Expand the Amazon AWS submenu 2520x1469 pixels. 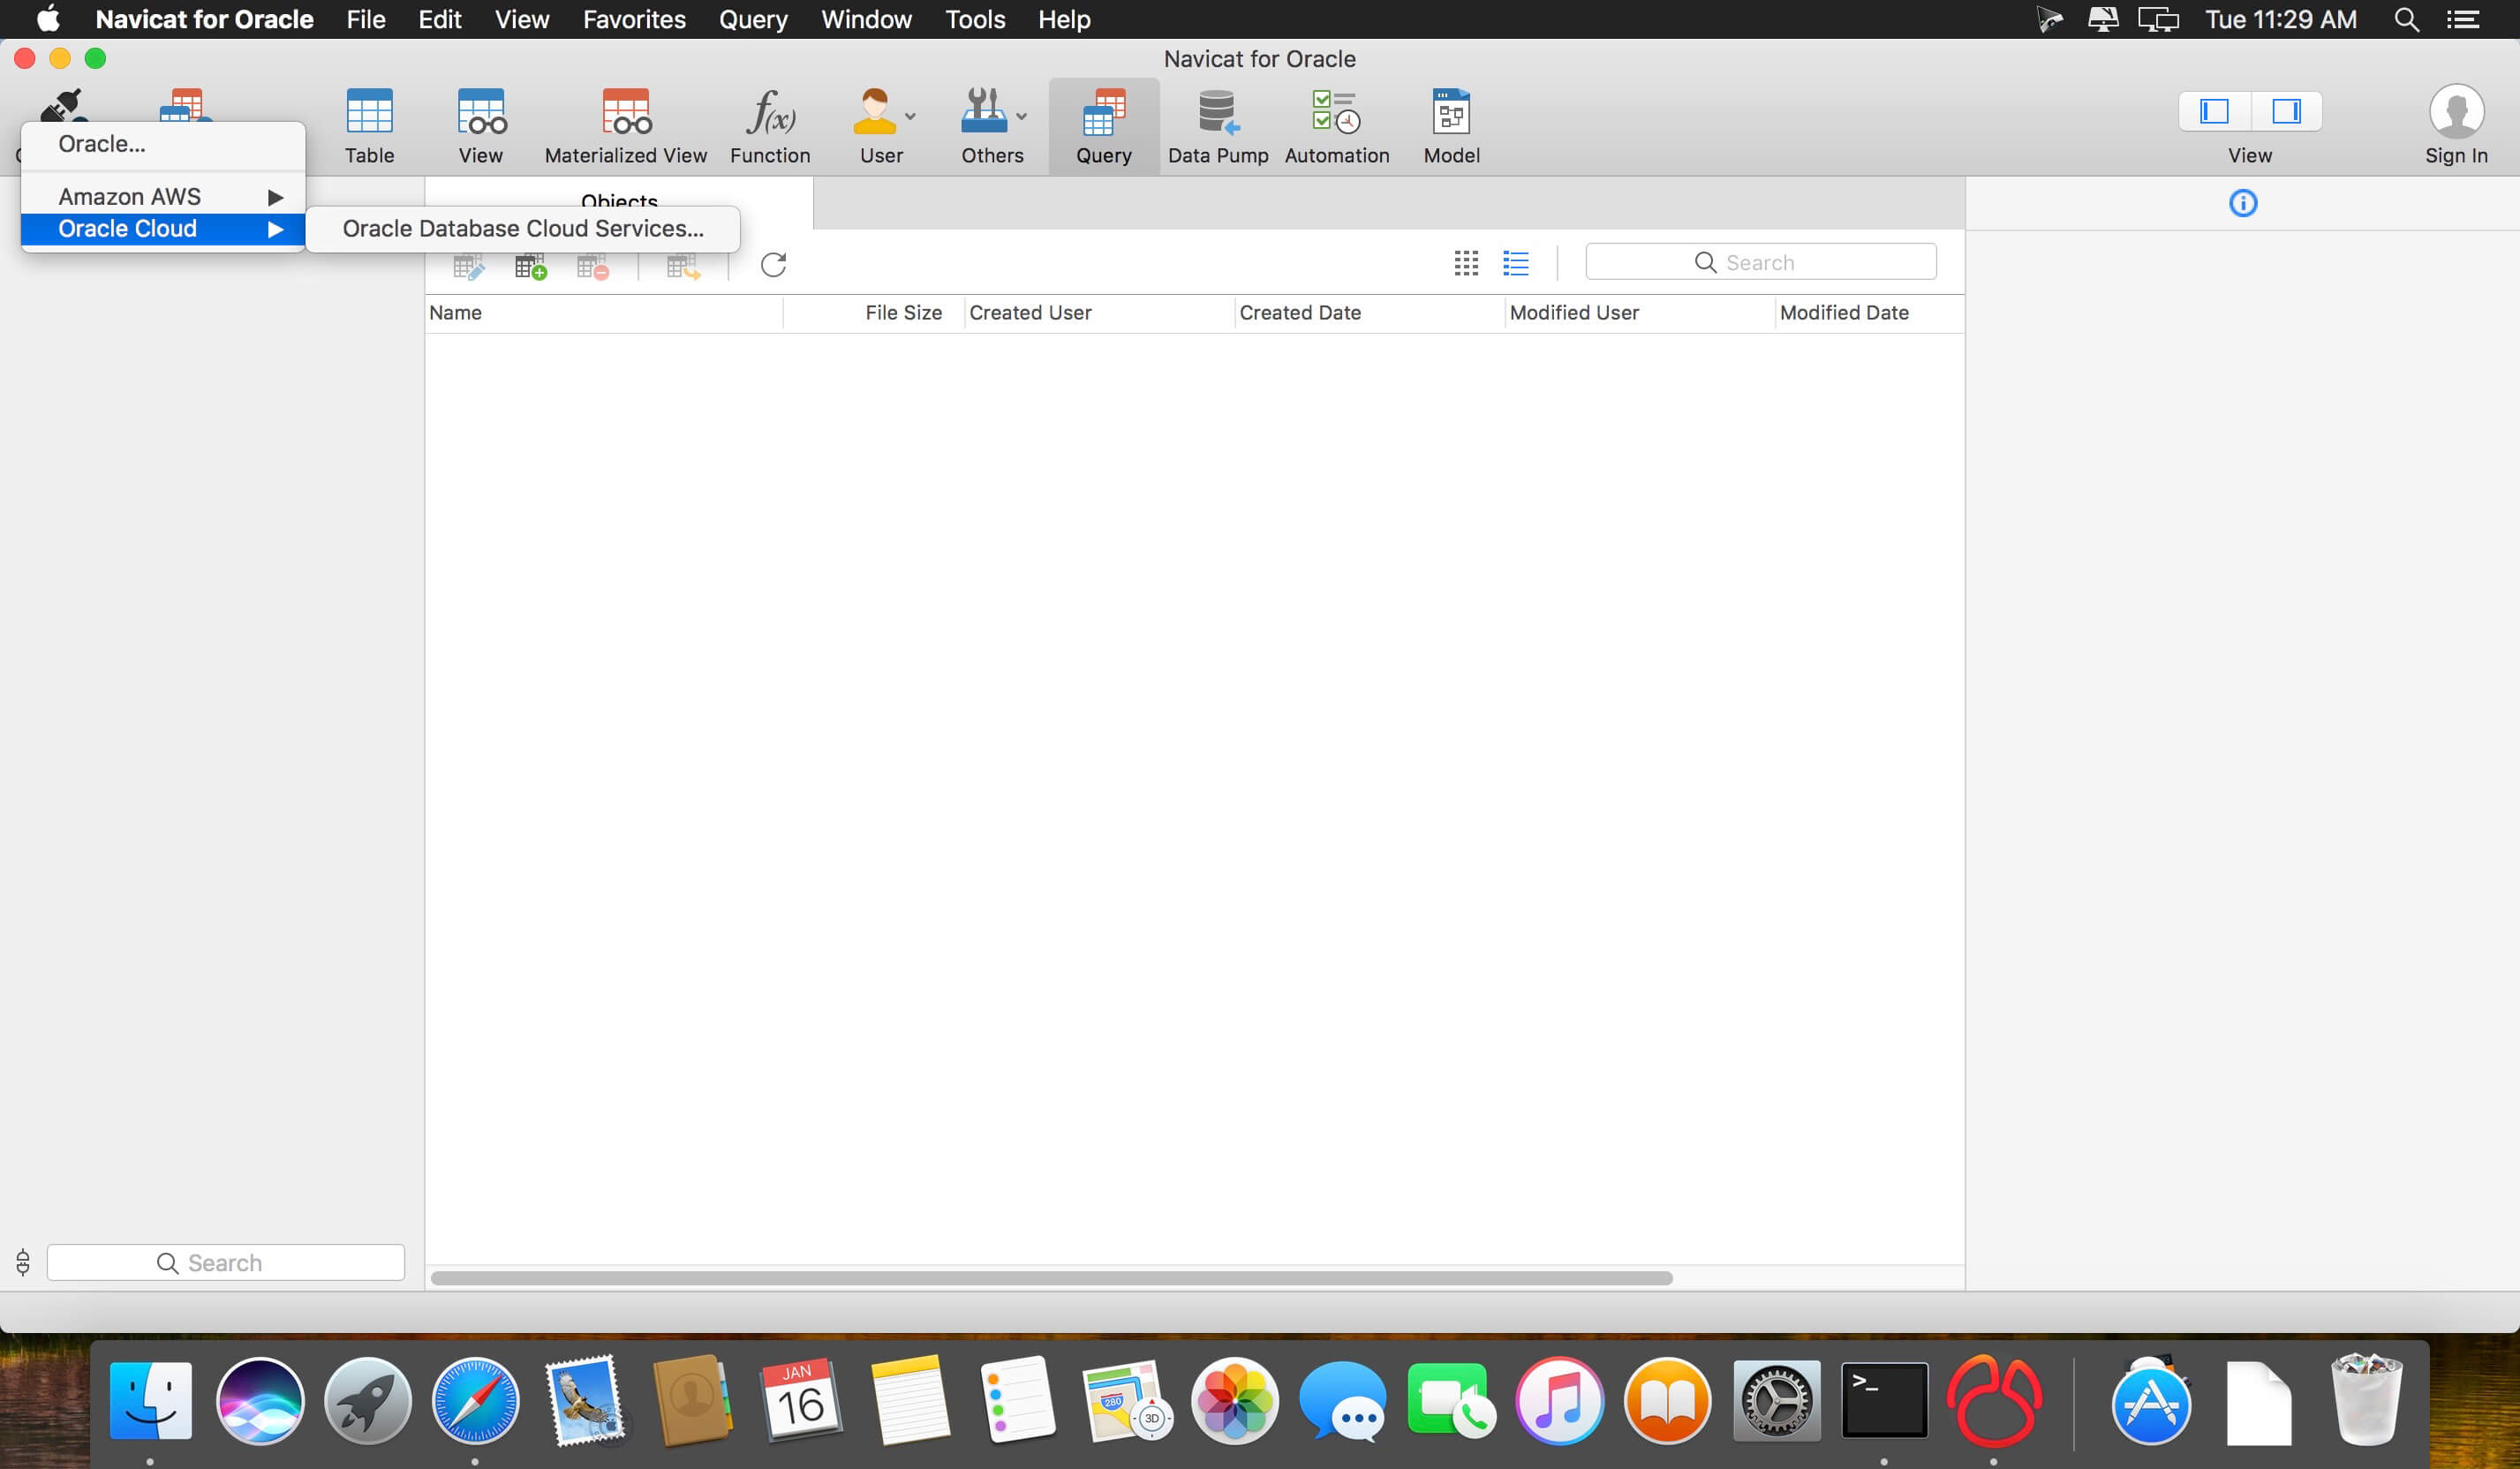coord(163,196)
